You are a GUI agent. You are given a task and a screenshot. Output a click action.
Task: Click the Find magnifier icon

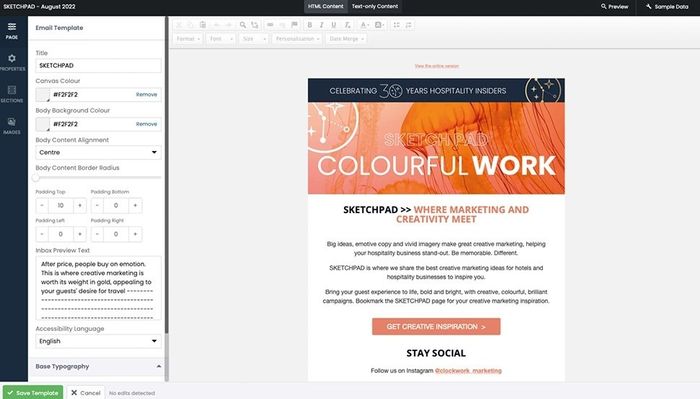tap(242, 25)
